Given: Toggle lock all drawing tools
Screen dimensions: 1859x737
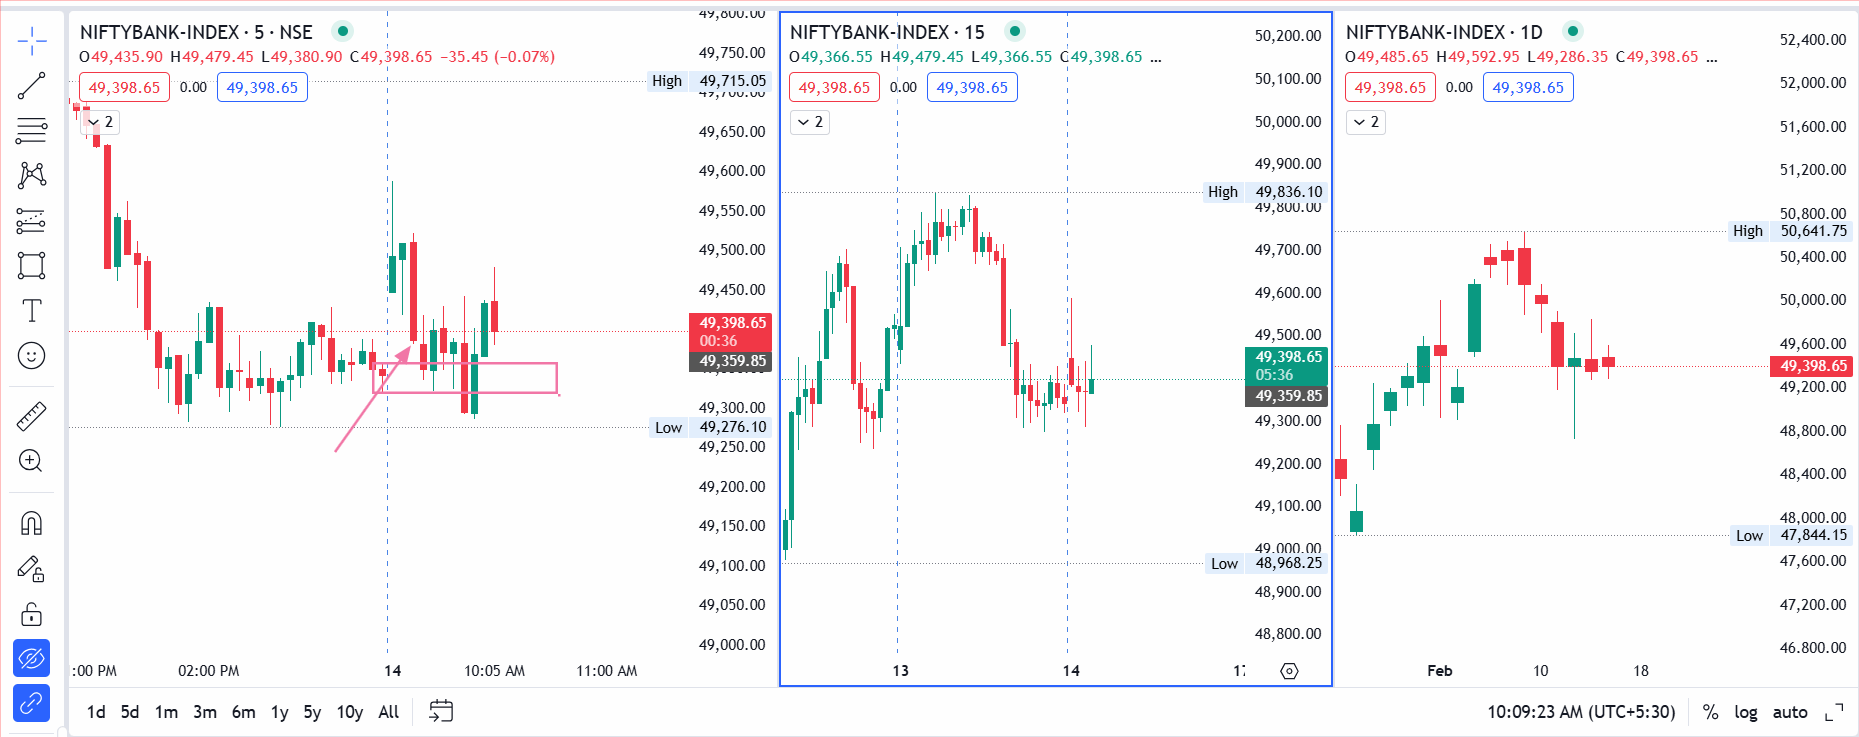Looking at the screenshot, I should click(x=32, y=614).
